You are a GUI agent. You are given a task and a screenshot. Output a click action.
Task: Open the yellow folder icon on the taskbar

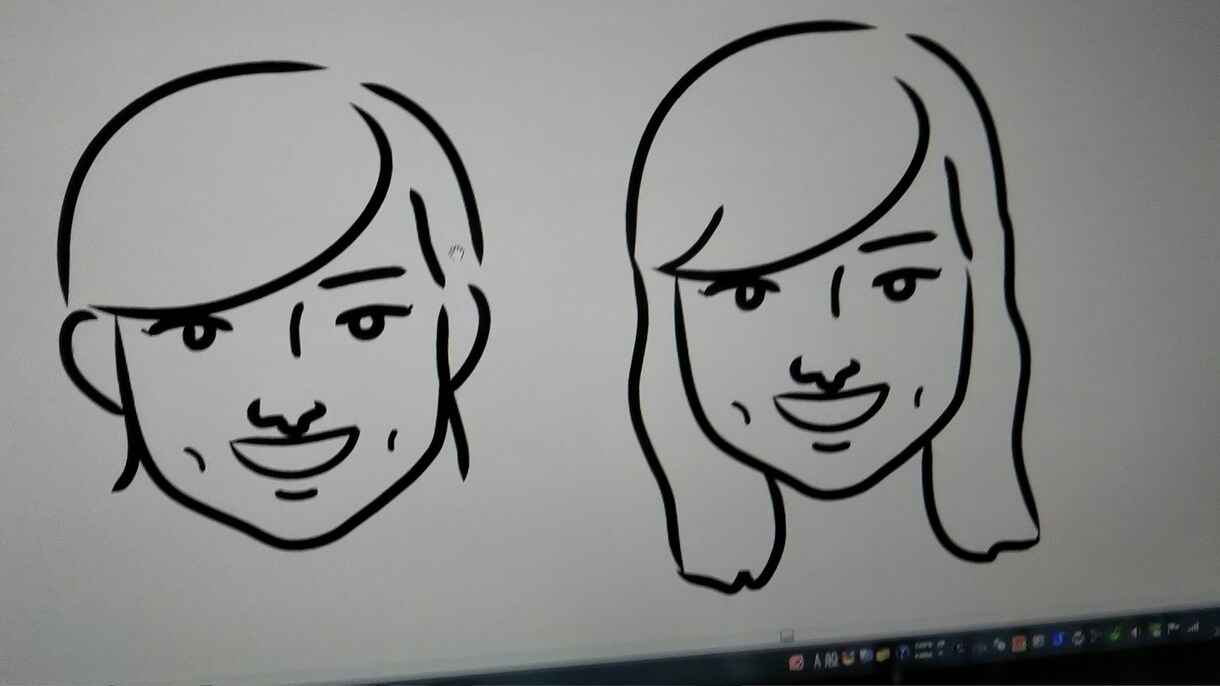click(x=882, y=654)
